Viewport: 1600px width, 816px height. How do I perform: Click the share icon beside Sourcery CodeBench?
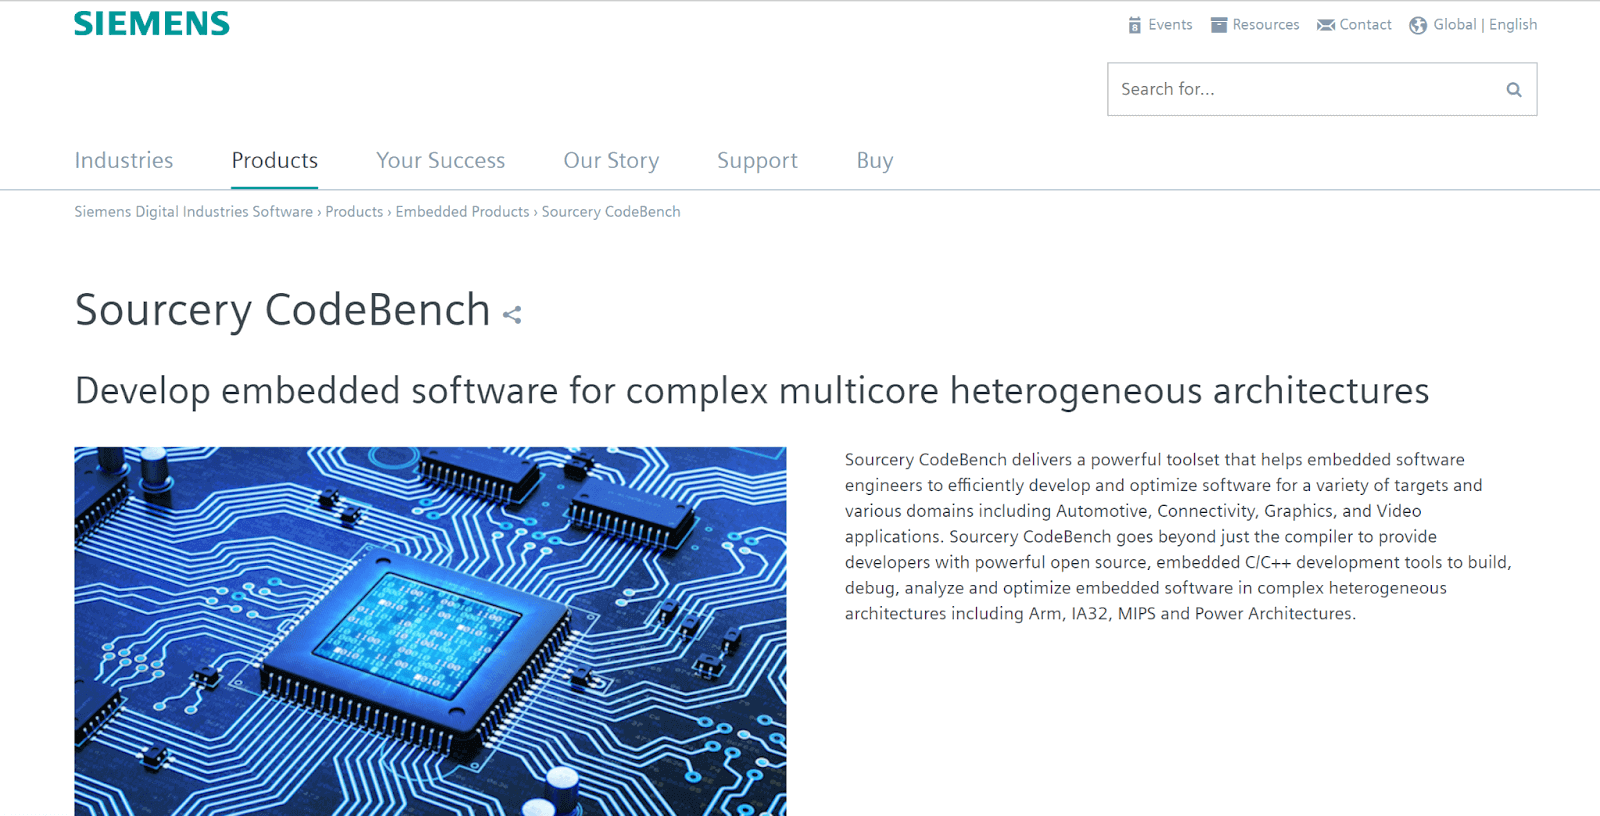coord(512,315)
